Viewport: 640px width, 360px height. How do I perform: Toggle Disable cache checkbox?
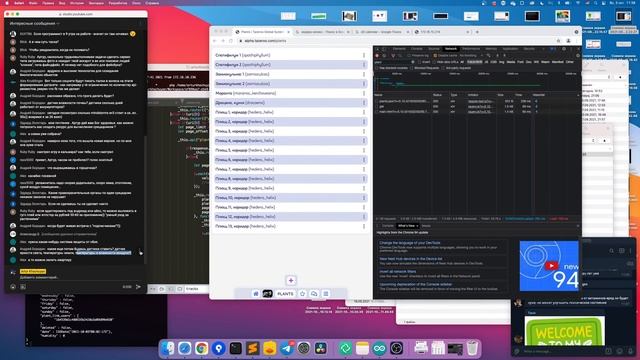tap(435, 56)
